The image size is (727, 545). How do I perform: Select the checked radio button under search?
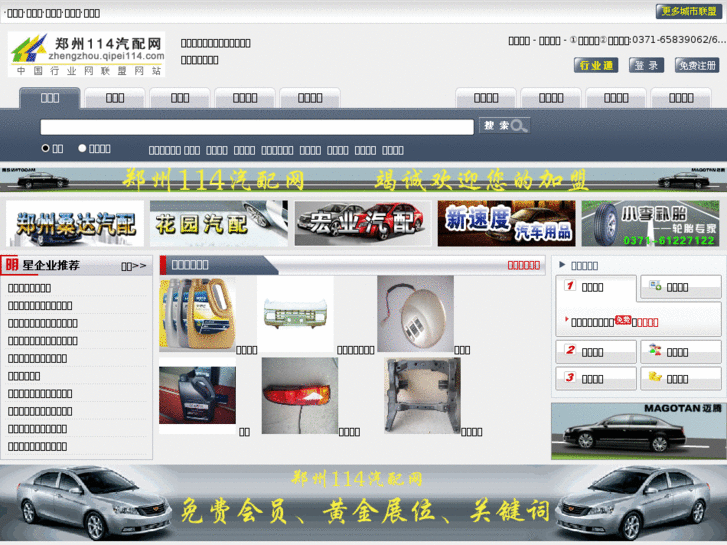45,148
